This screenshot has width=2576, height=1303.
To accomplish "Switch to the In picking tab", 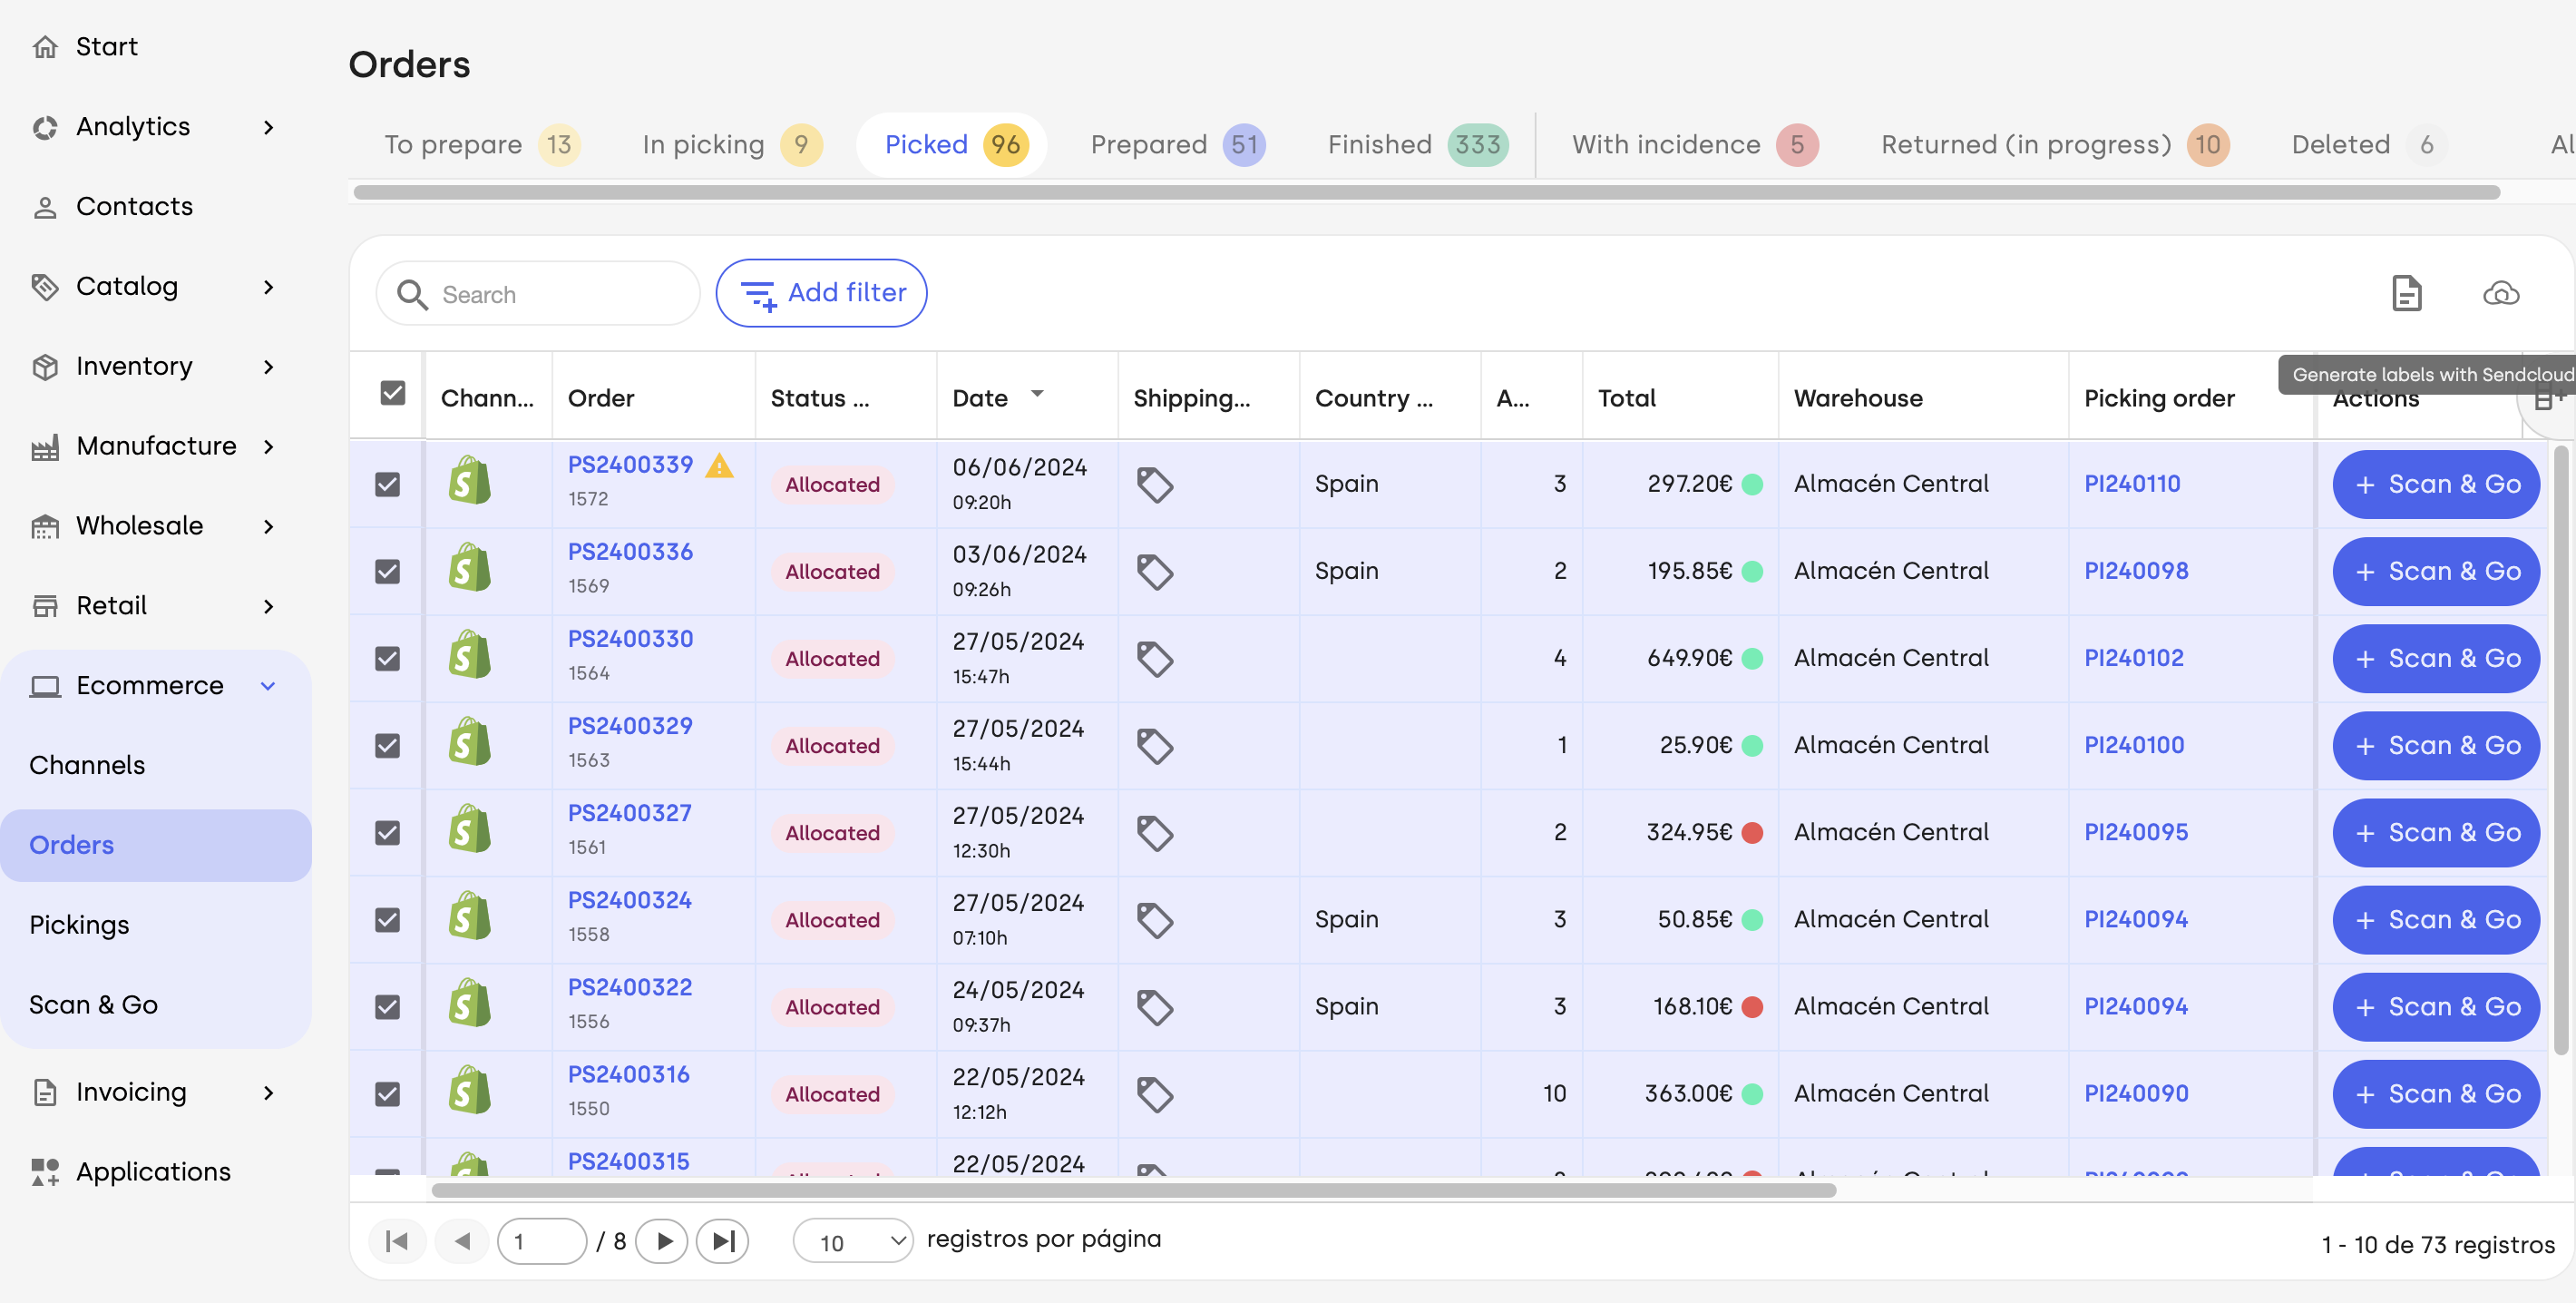I will tap(731, 145).
